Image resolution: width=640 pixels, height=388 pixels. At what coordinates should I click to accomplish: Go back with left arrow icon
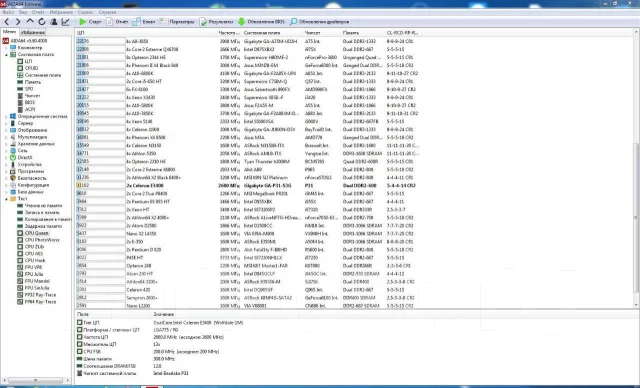tap(7, 22)
